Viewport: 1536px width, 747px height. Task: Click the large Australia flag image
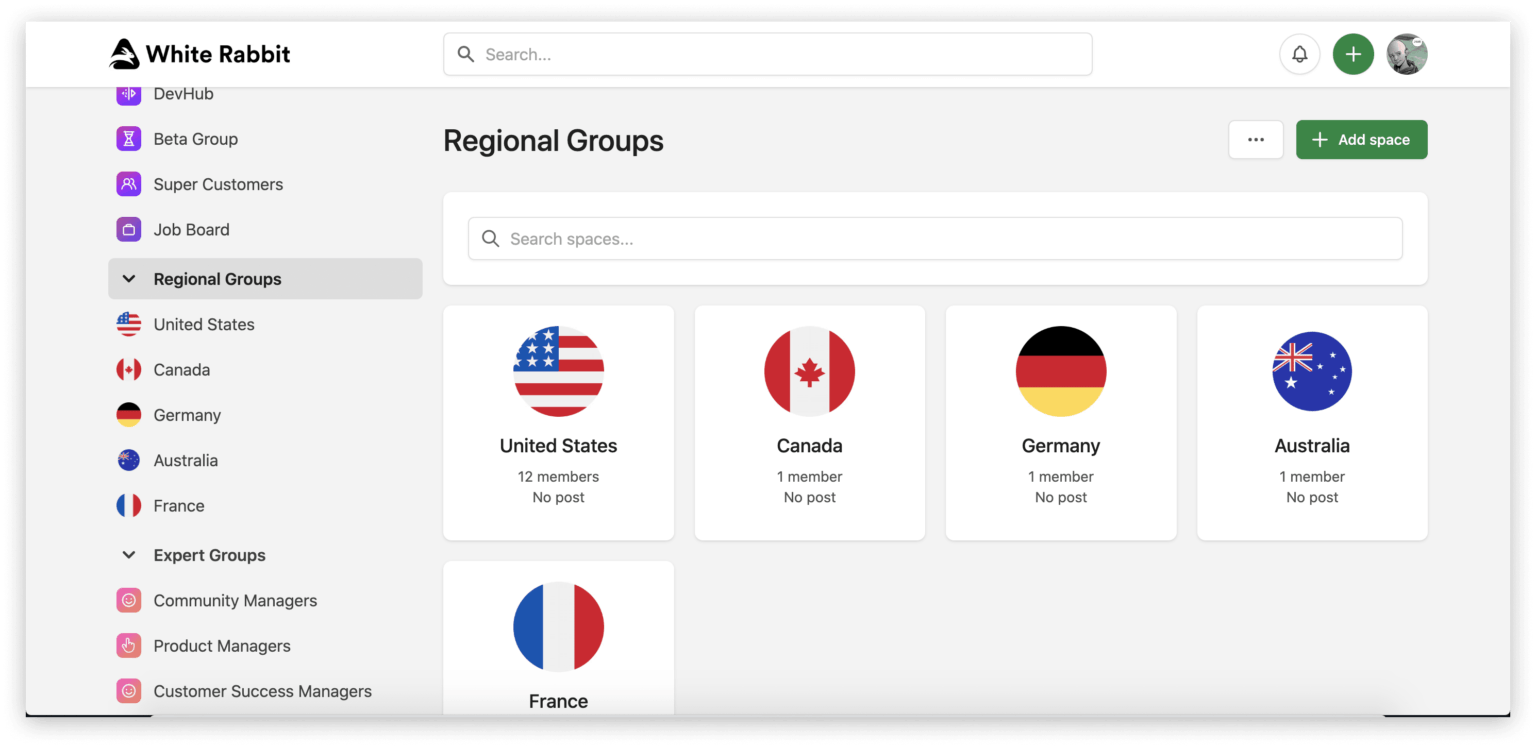(x=1312, y=371)
